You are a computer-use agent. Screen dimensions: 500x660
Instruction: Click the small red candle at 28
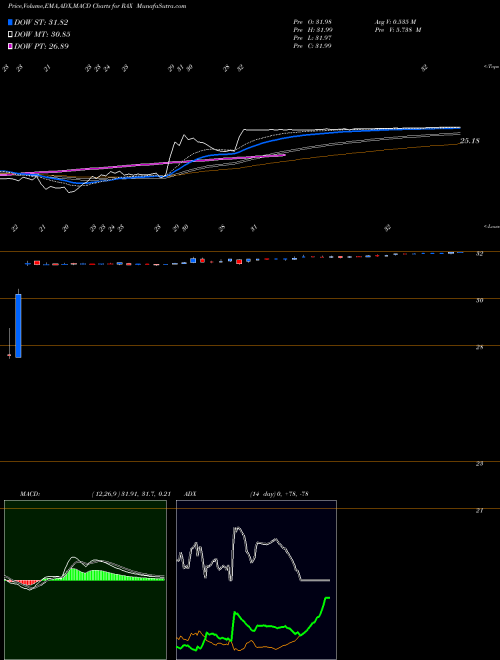point(9,356)
